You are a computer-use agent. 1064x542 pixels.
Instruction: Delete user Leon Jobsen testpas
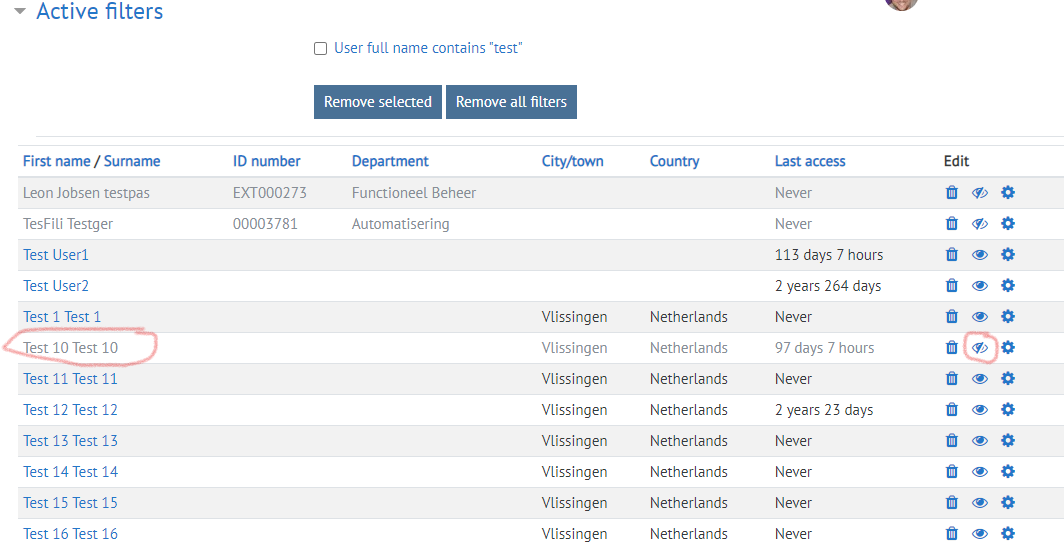(951, 193)
